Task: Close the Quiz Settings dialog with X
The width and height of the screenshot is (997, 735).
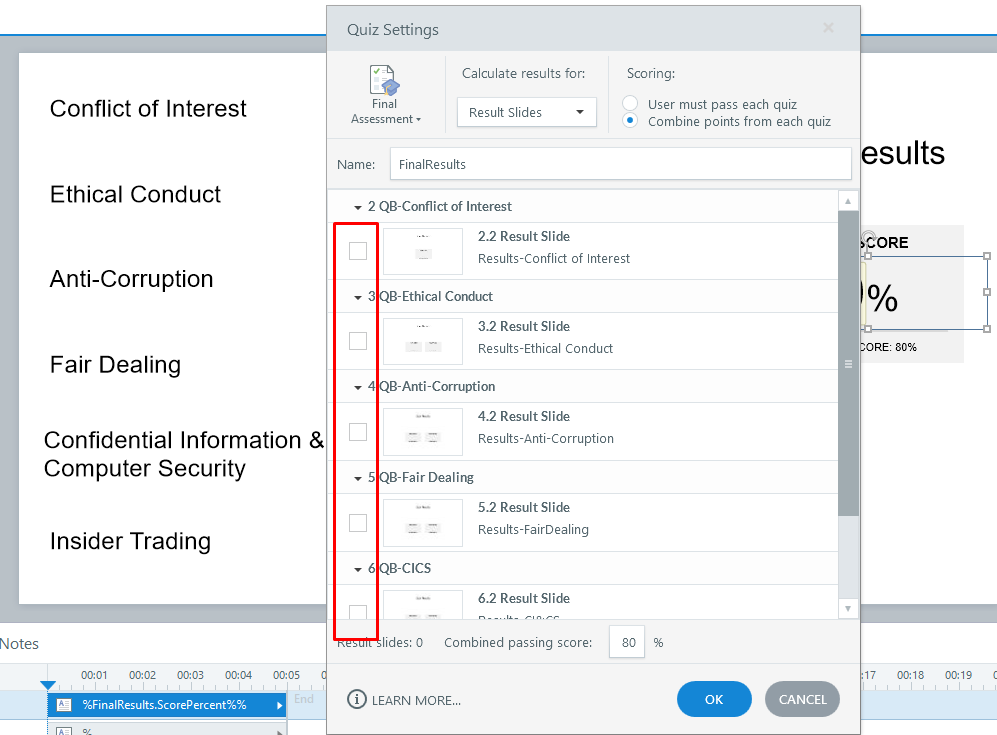Action: 828,28
